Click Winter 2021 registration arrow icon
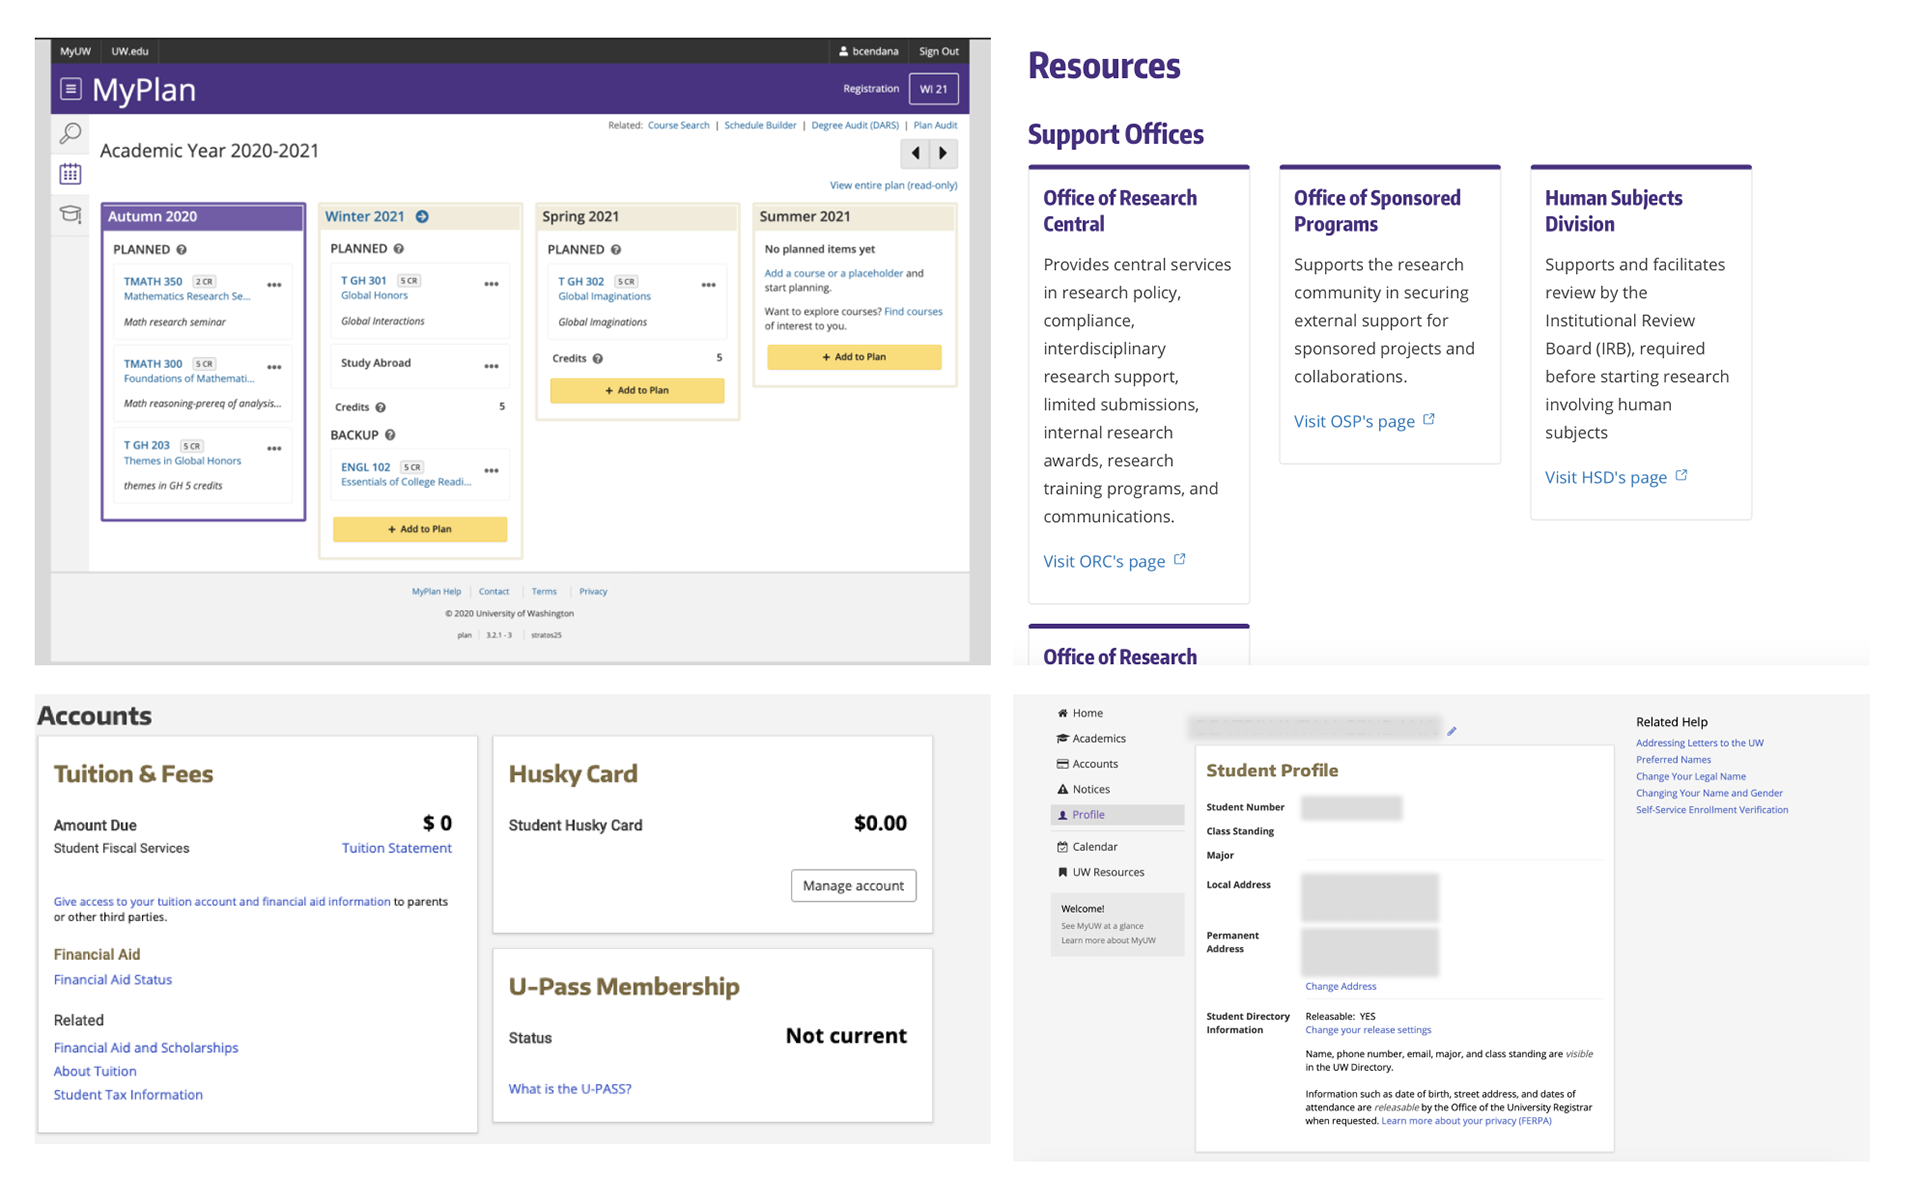This screenshot has width=1920, height=1204. click(x=422, y=216)
